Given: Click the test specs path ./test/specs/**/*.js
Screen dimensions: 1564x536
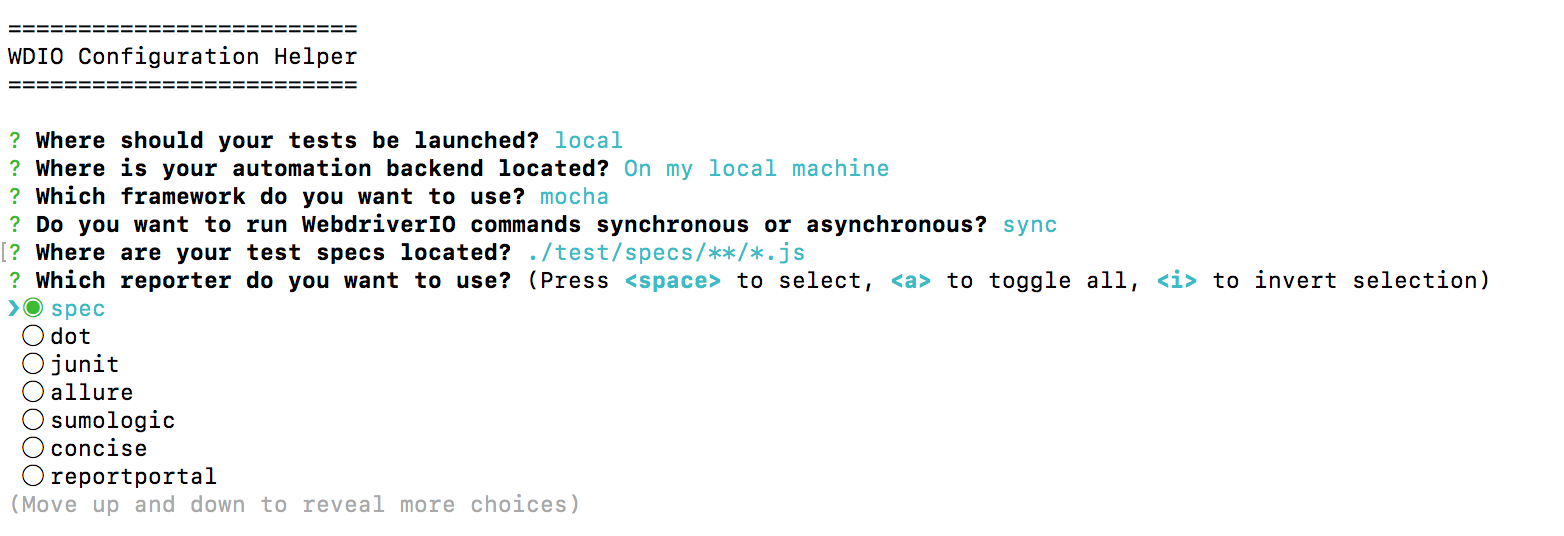Looking at the screenshot, I should click(x=665, y=252).
